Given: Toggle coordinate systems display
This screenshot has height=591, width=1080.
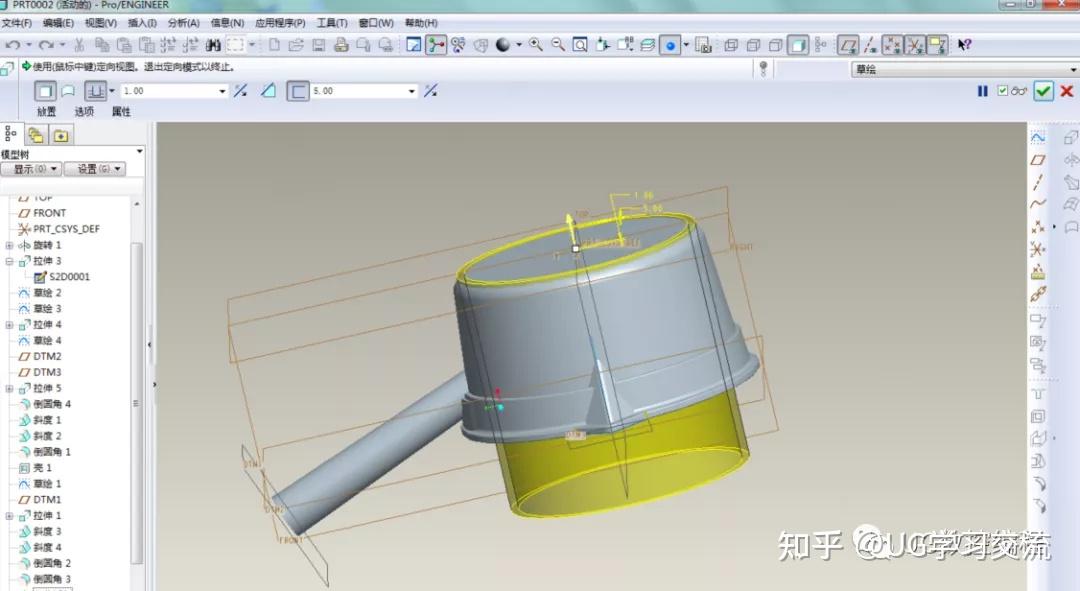Looking at the screenshot, I should click(x=915, y=45).
